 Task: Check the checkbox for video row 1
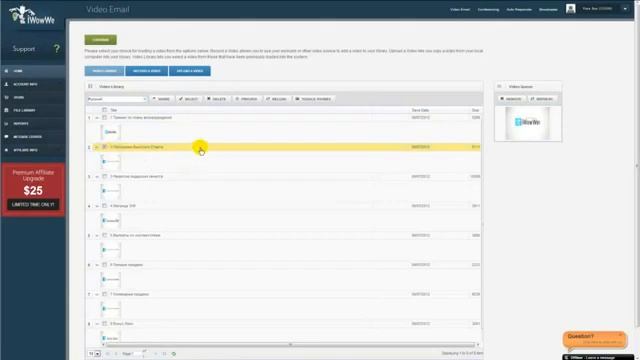tap(104, 118)
